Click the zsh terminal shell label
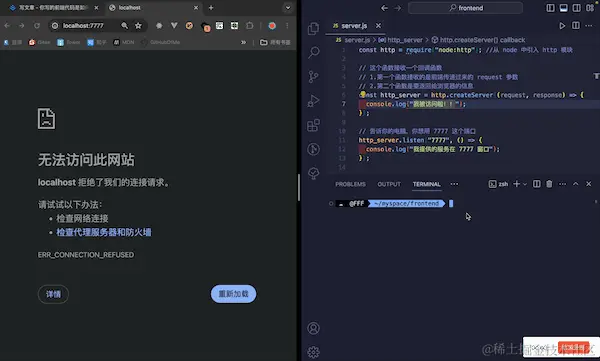 498,184
